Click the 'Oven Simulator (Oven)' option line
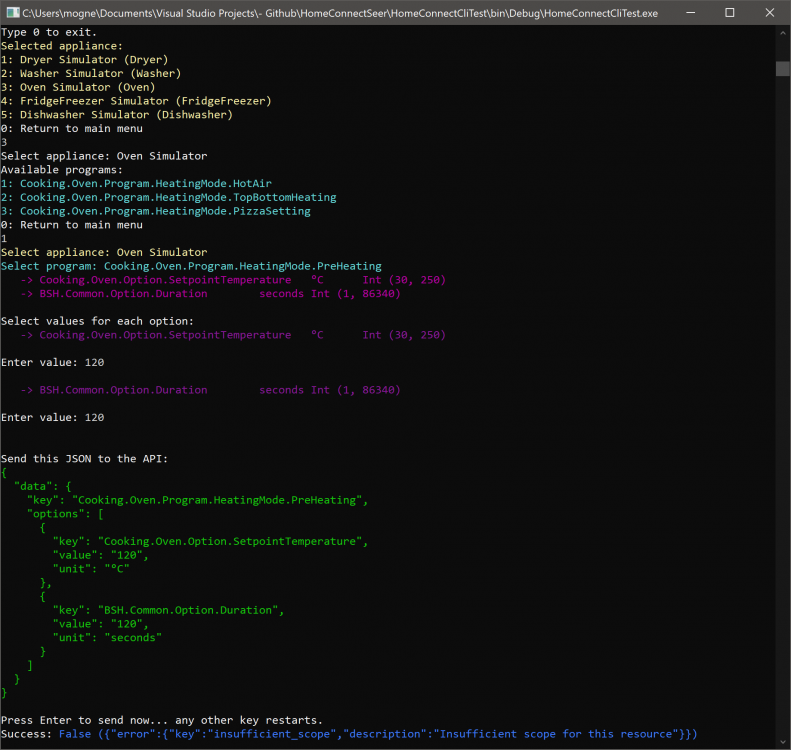 (x=78, y=87)
